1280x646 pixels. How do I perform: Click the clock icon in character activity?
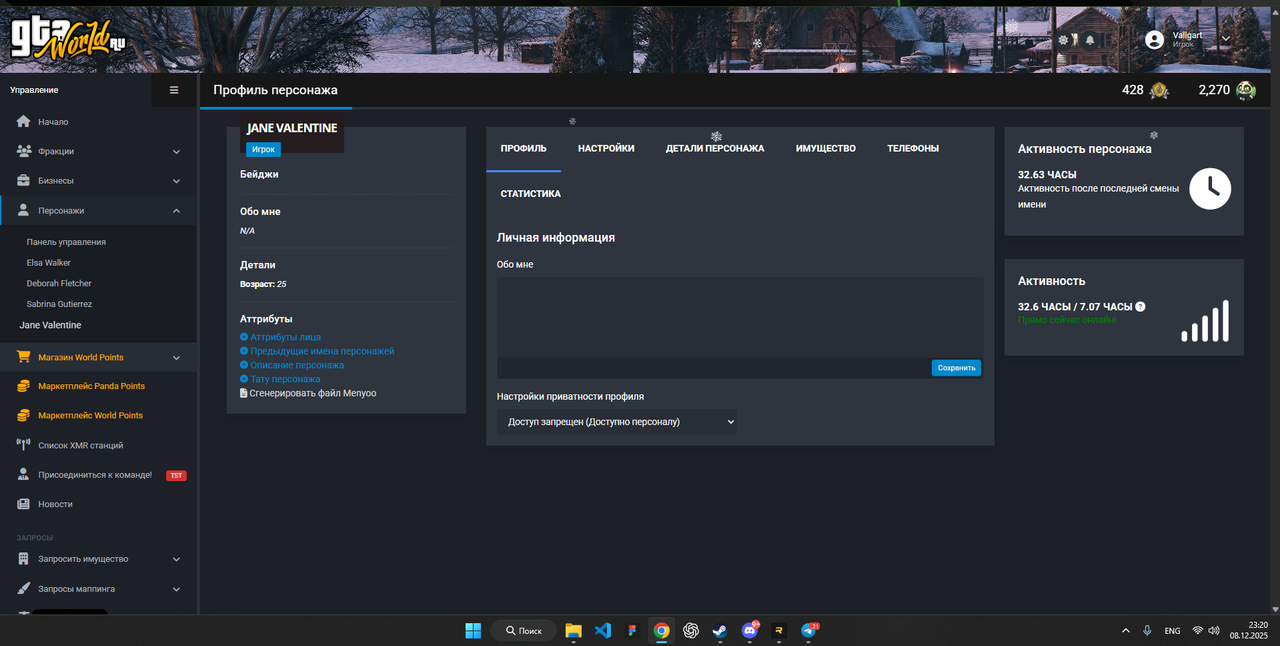1210,188
